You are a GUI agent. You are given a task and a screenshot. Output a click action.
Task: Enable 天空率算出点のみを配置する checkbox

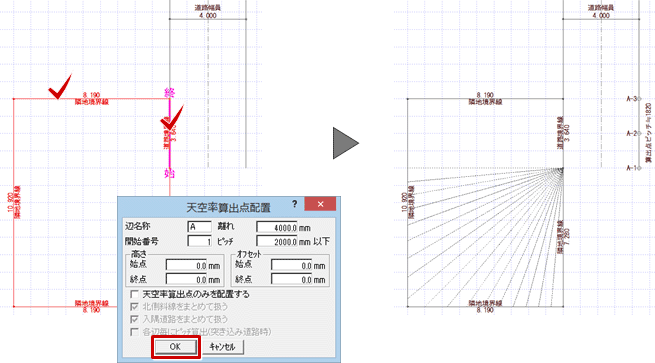(x=135, y=294)
